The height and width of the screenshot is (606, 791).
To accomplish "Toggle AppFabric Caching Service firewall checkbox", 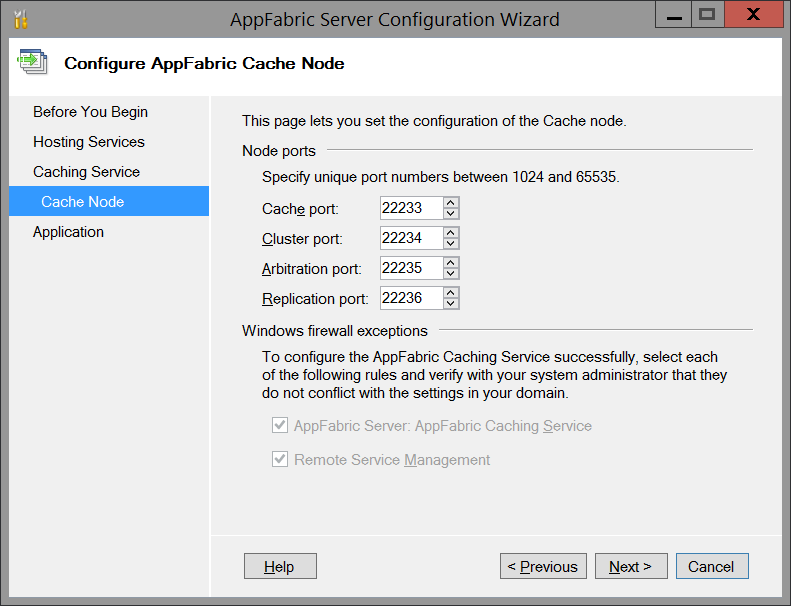I will [x=280, y=425].
